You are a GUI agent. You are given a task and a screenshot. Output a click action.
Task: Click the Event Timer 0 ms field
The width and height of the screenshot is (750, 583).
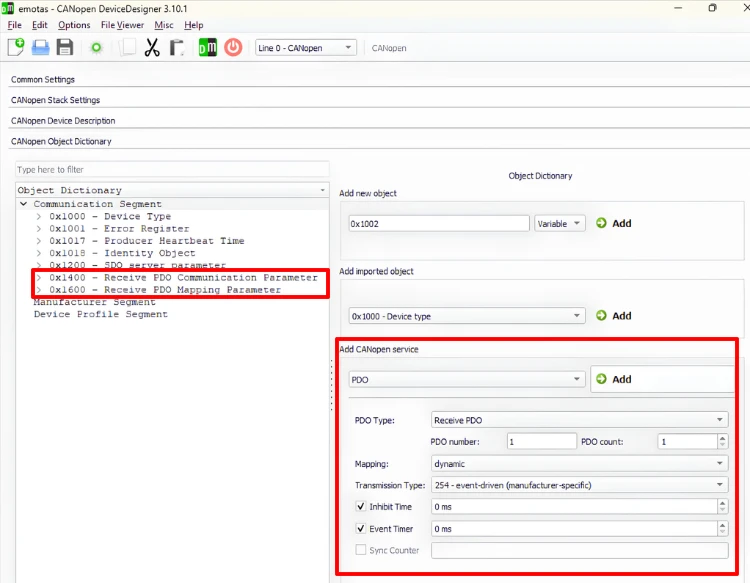[574, 528]
